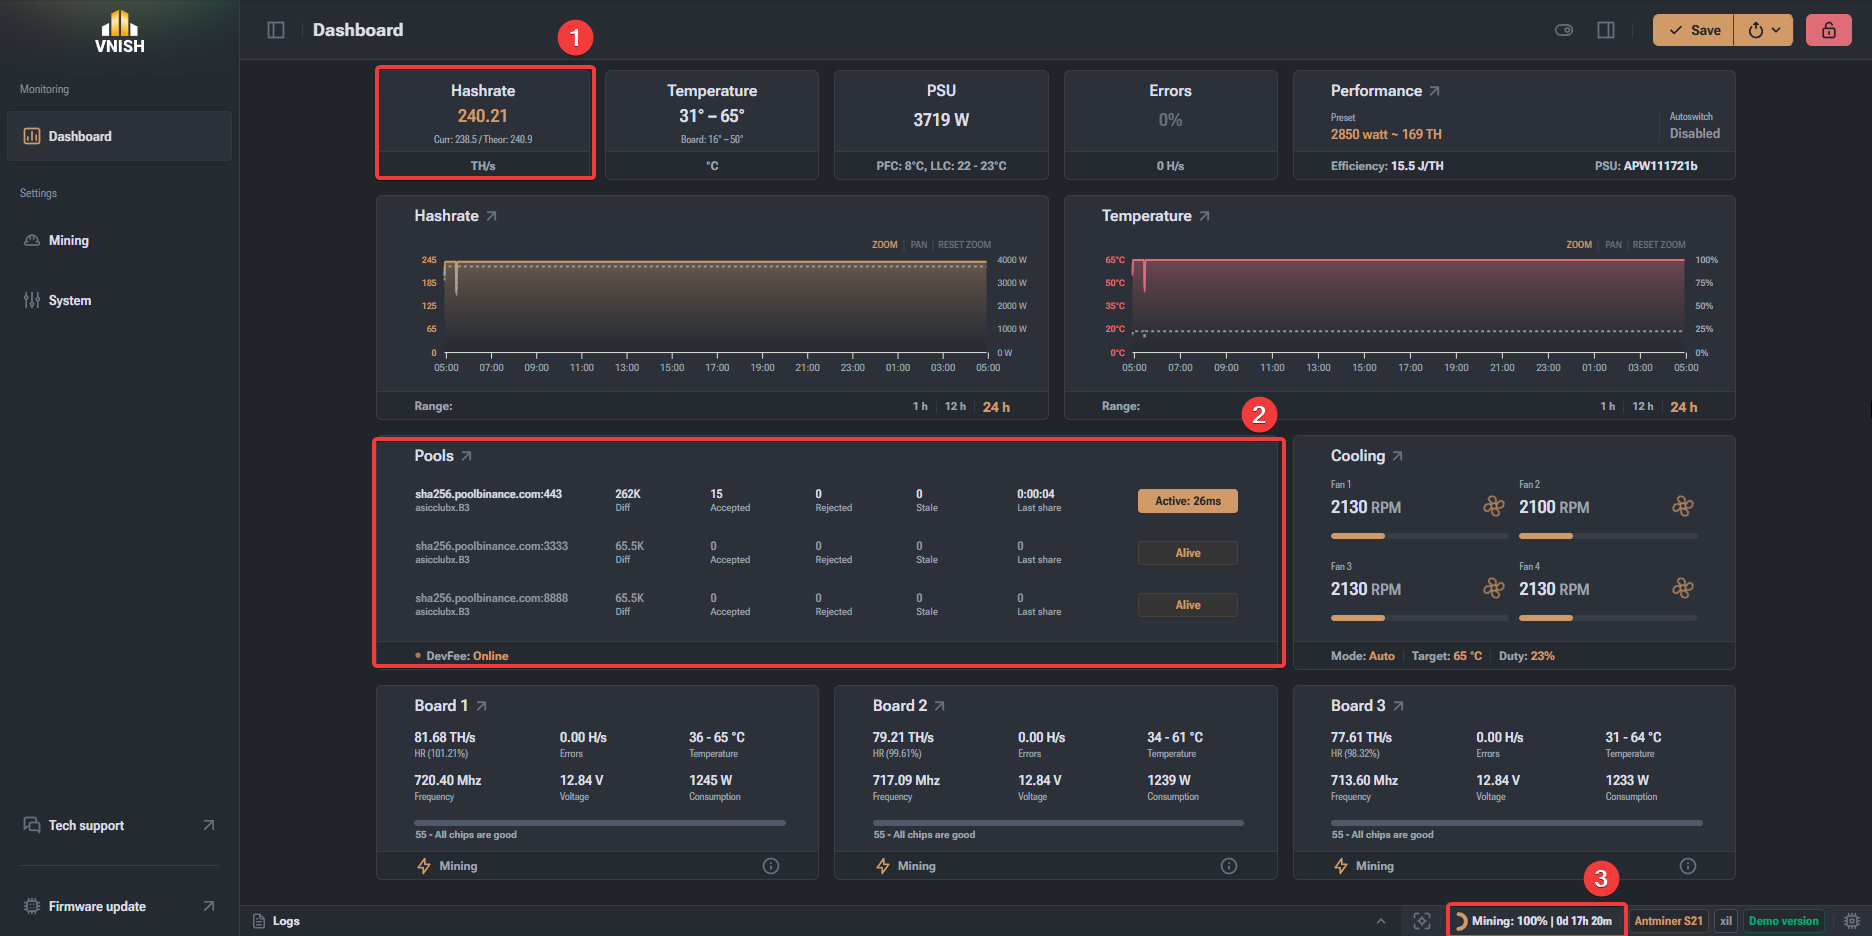This screenshot has height=936, width=1872.
Task: Click the Temperature summary card
Action: click(x=712, y=124)
